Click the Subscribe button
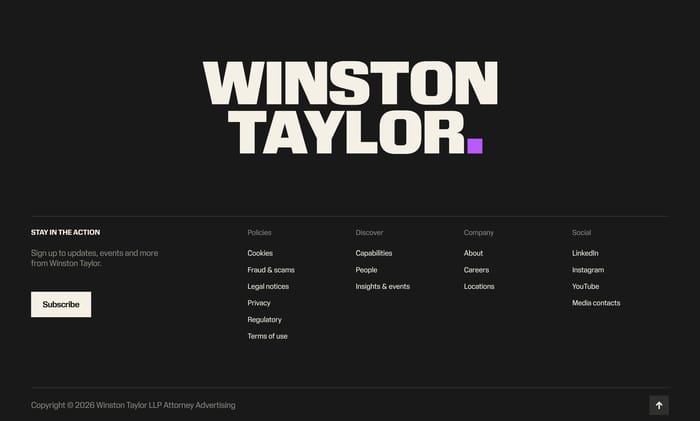700x421 pixels. pyautogui.click(x=61, y=304)
